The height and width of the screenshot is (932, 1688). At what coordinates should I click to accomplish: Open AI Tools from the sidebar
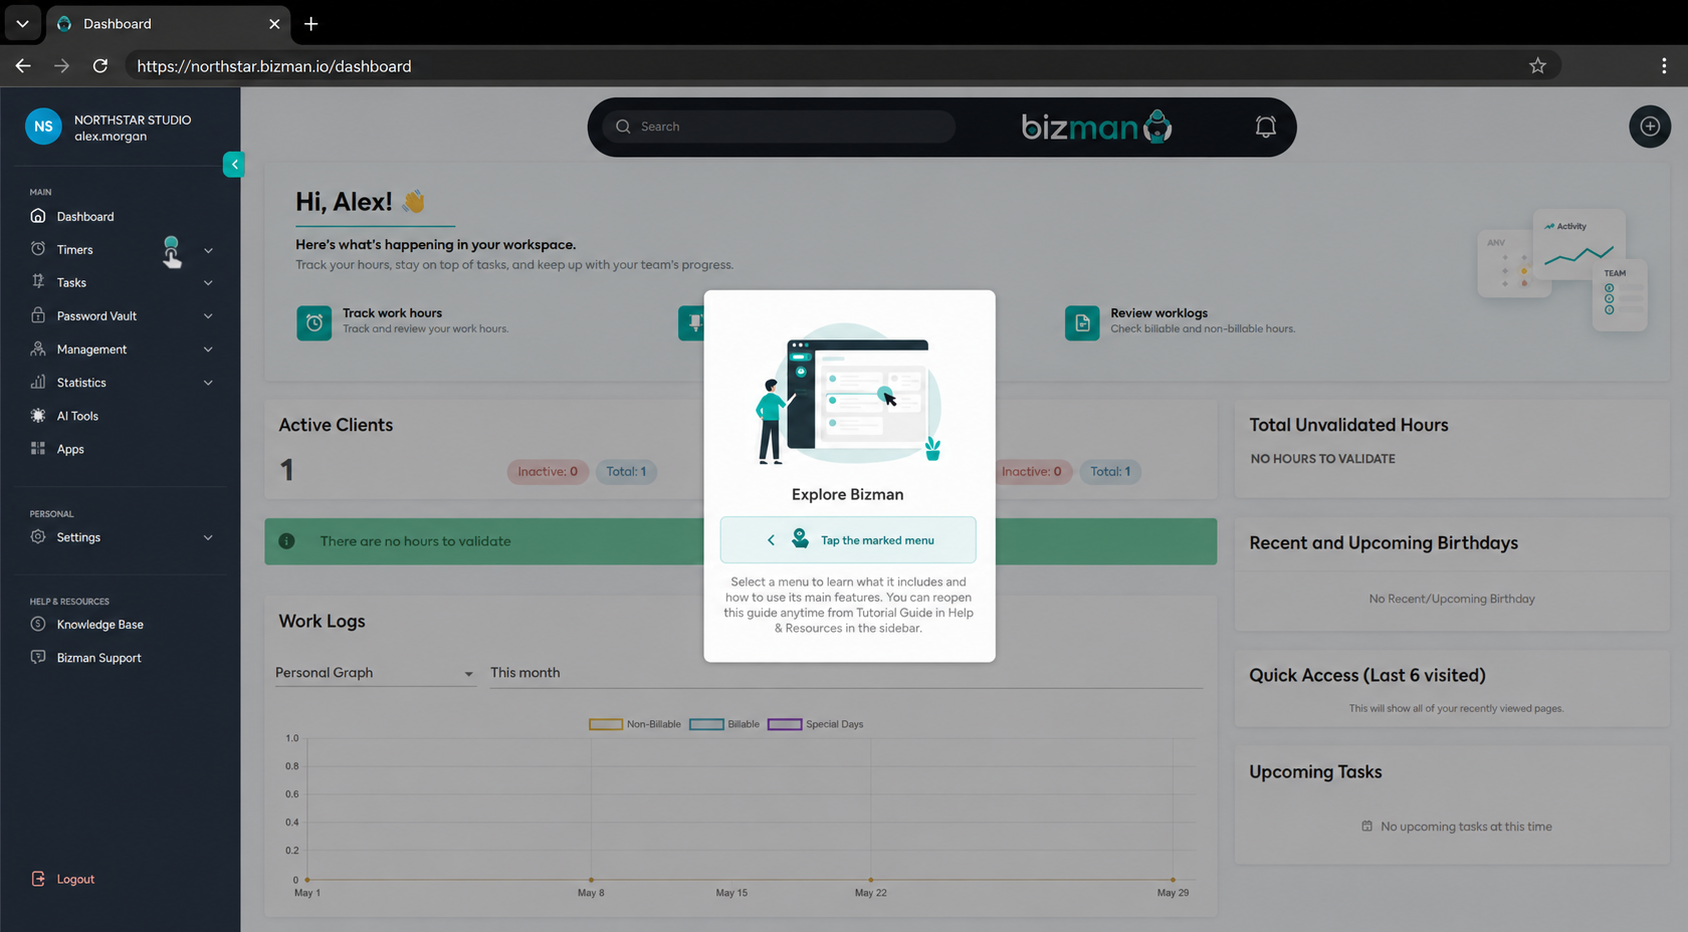pos(77,416)
